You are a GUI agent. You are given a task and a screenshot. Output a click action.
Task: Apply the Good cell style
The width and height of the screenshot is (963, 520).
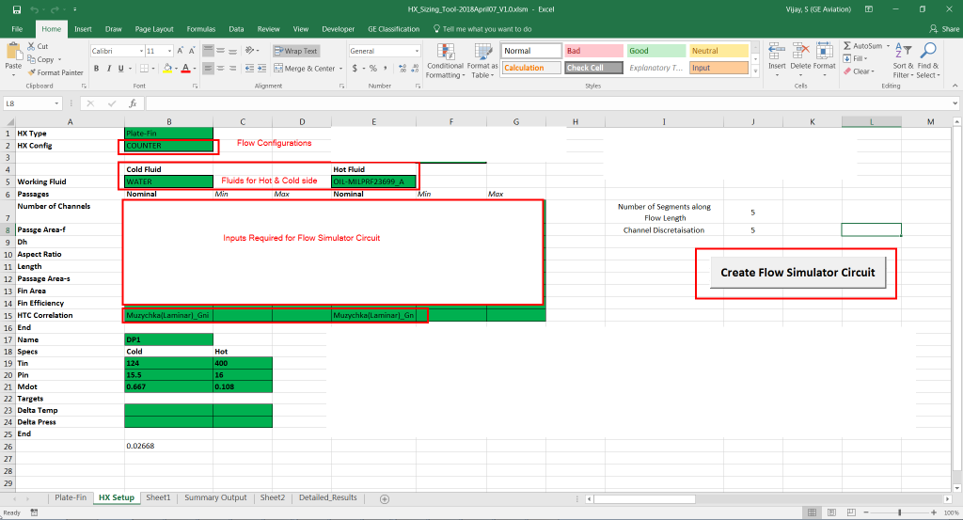pos(657,51)
